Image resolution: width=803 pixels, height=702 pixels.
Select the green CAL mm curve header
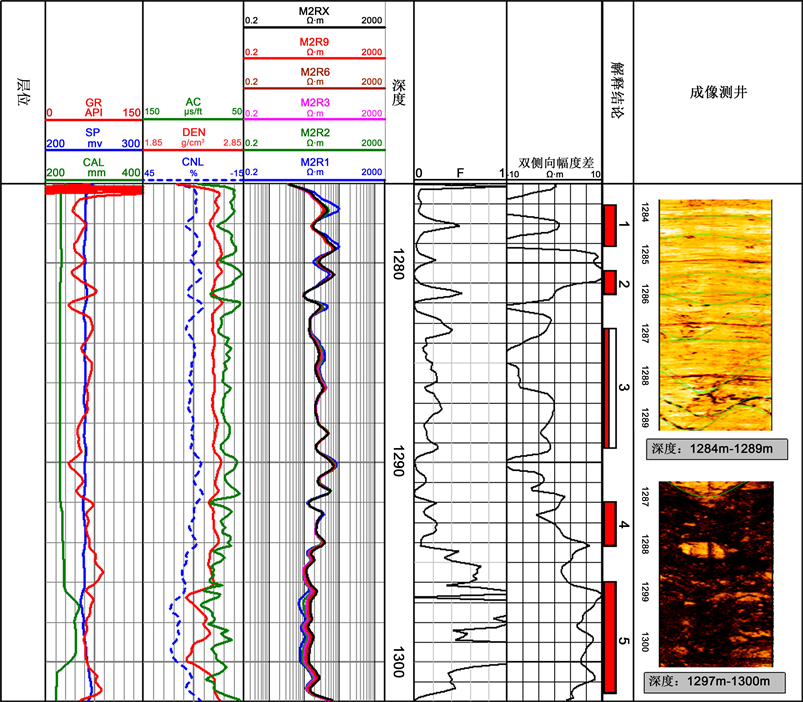[x=95, y=167]
